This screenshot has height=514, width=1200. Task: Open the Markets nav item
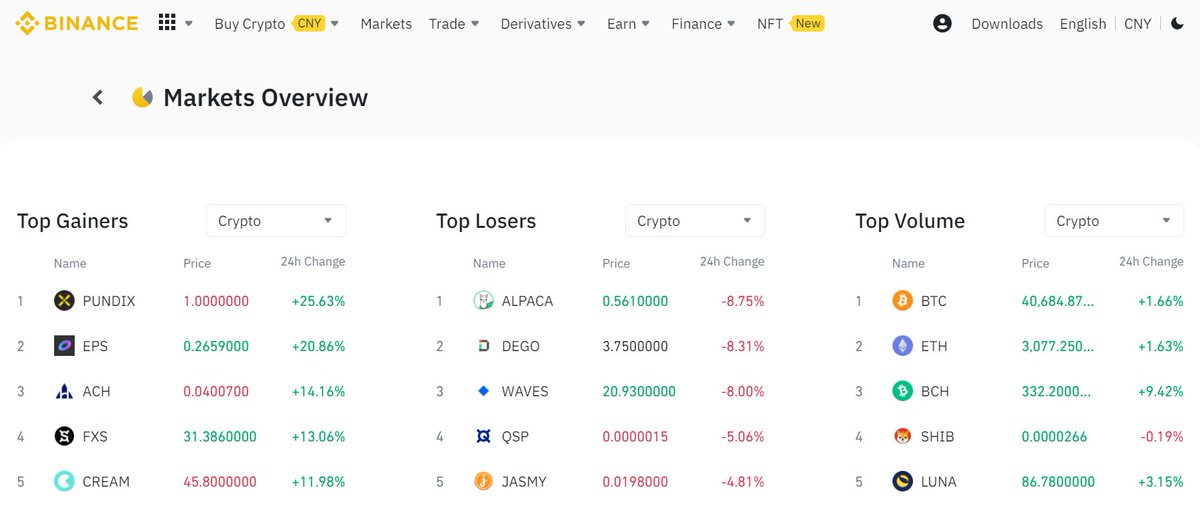[x=386, y=23]
